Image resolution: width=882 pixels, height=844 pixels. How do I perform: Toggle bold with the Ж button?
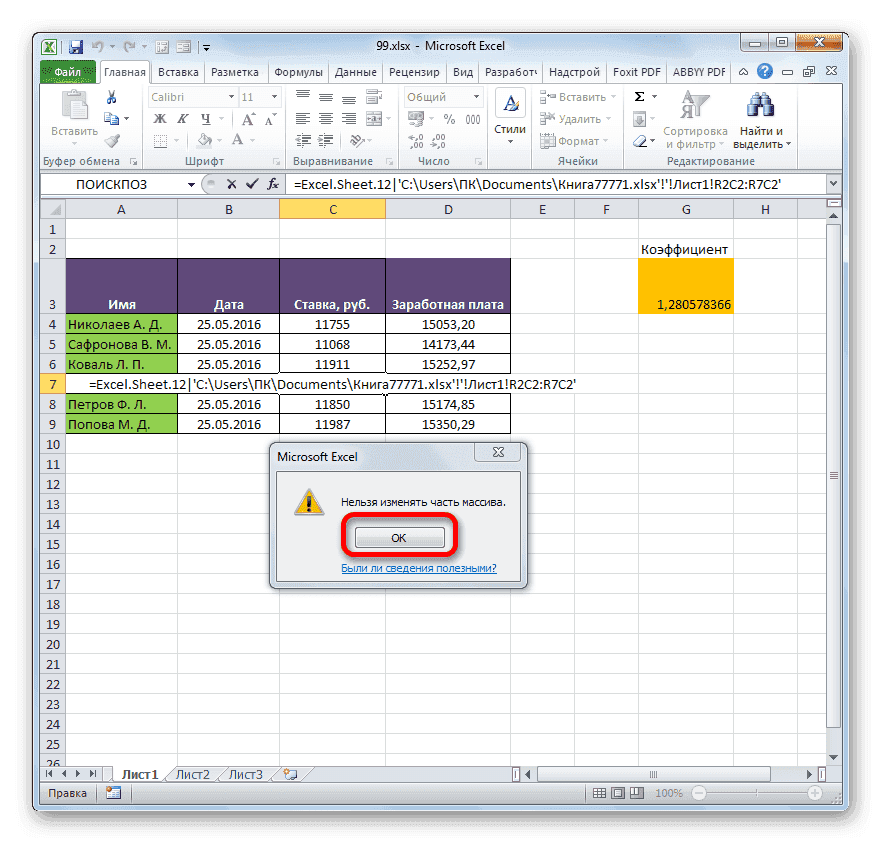pyautogui.click(x=161, y=118)
